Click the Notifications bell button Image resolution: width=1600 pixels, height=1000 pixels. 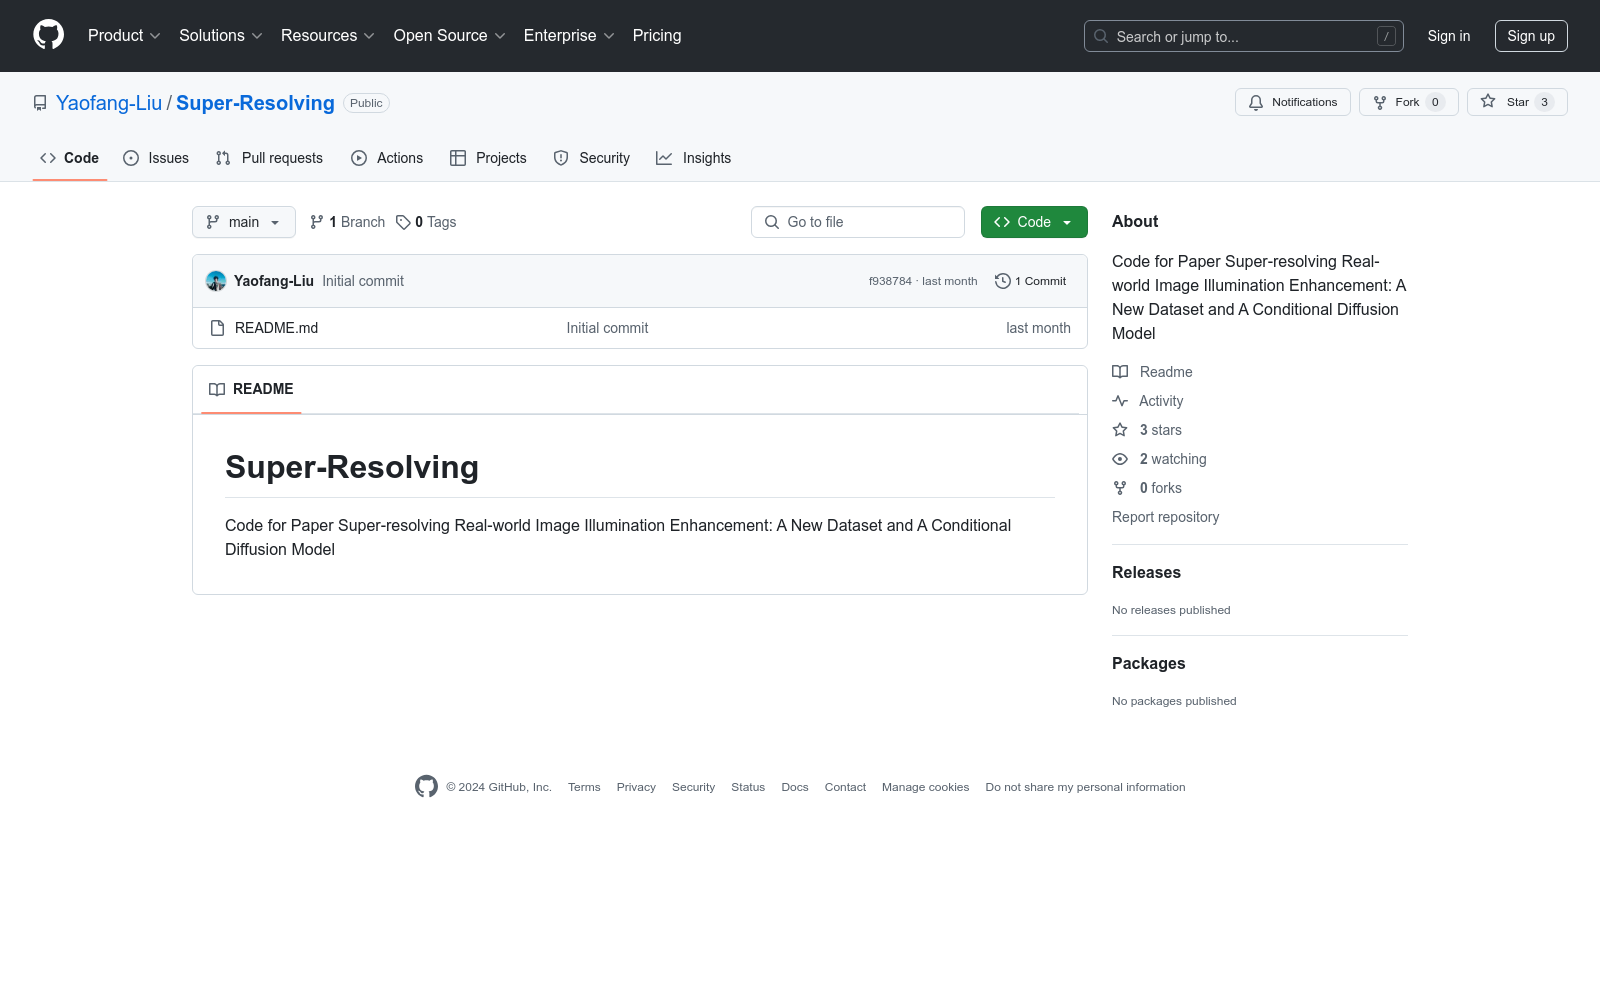click(1293, 102)
